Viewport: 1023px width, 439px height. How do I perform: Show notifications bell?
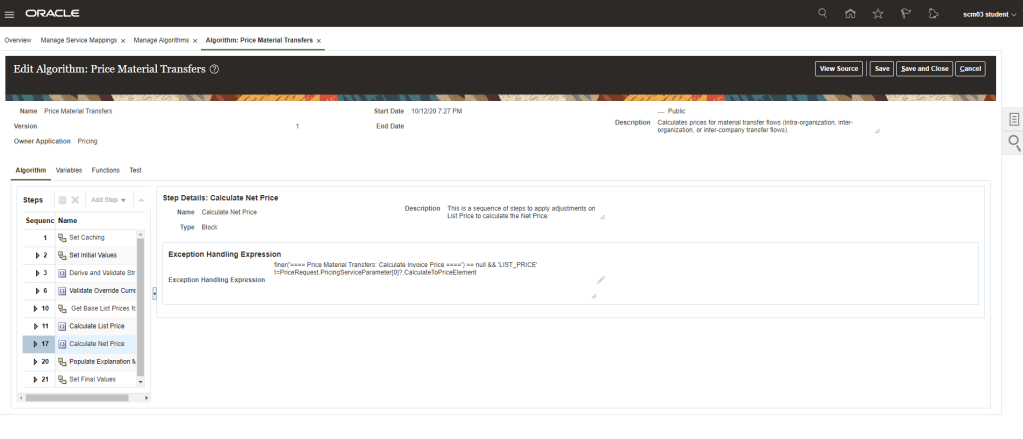[x=932, y=14]
